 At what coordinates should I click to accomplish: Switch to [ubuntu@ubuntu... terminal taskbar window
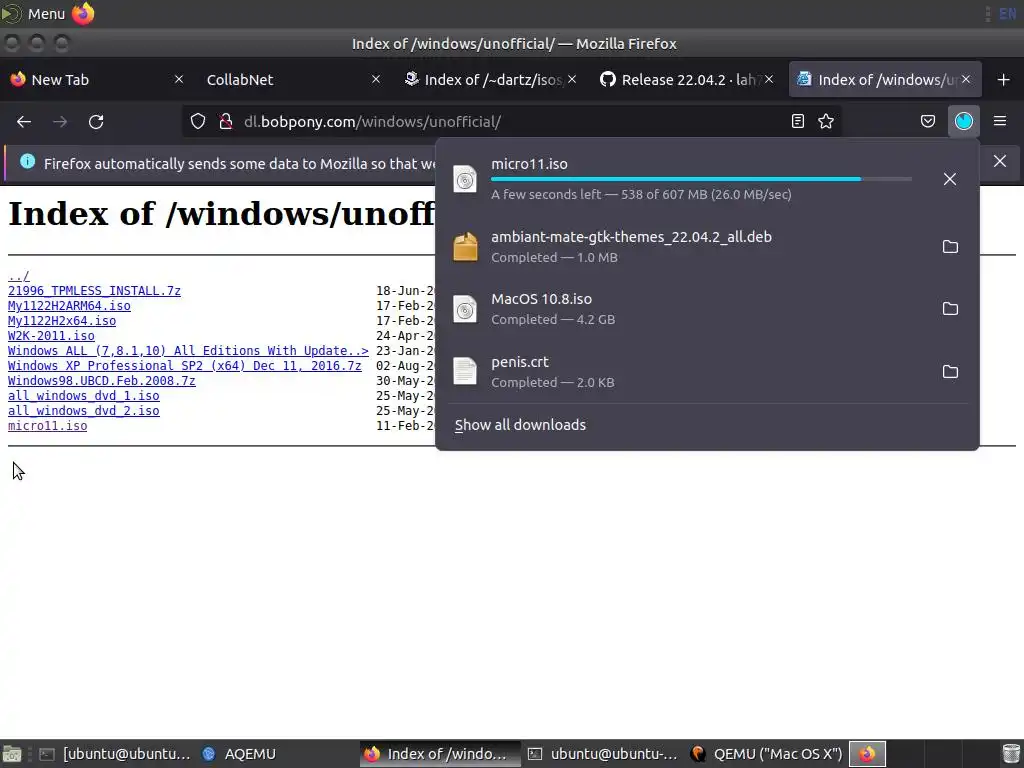point(114,754)
